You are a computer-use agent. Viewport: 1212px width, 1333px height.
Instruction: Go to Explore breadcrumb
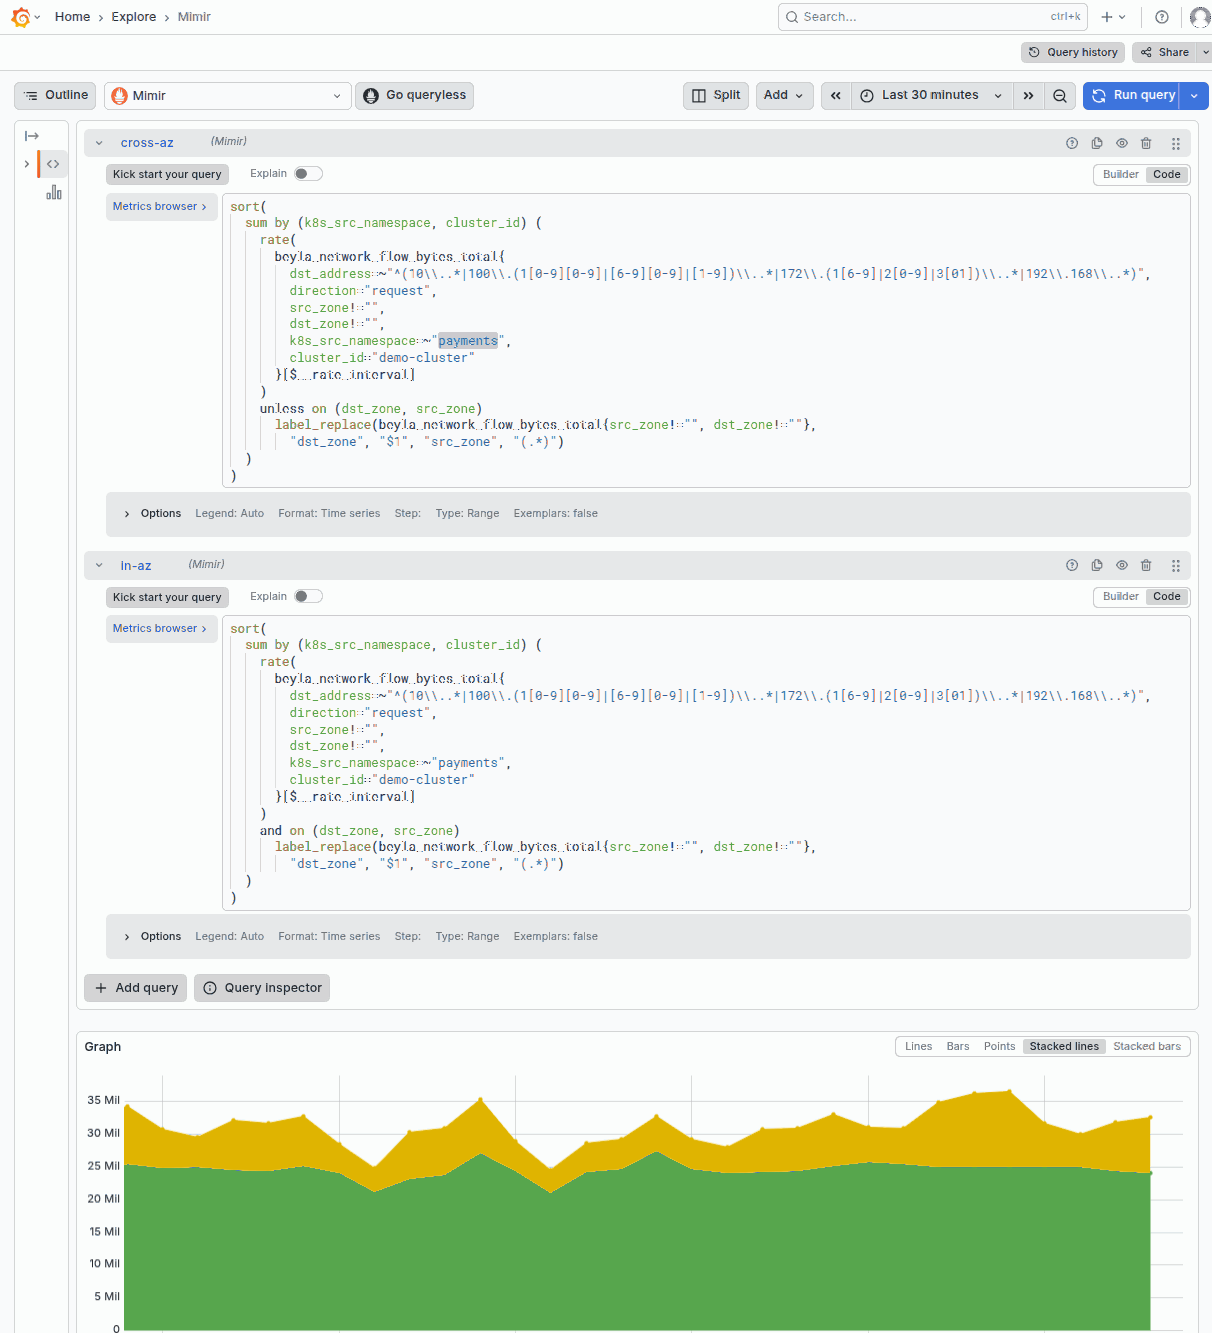coord(134,17)
